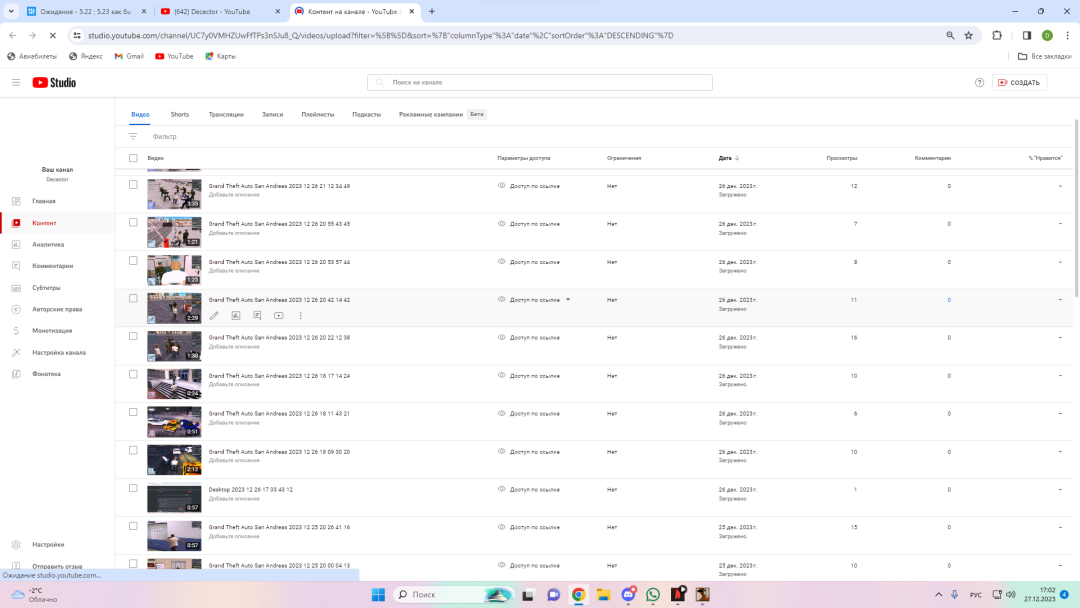The height and width of the screenshot is (608, 1080).
Task: Switch to the Трансляции tab
Action: (226, 114)
